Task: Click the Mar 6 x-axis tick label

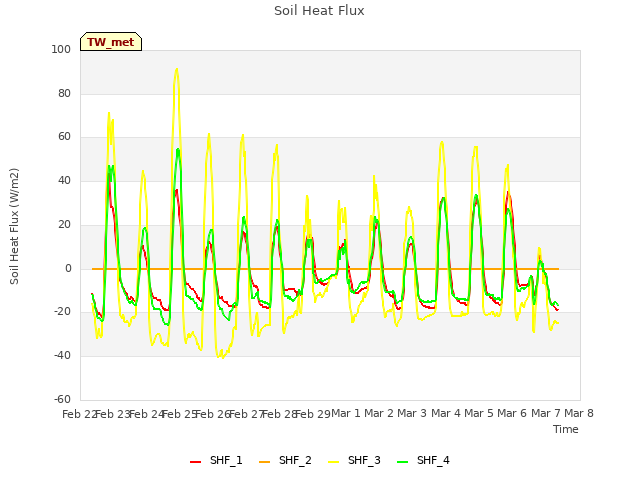Action: [x=512, y=413]
